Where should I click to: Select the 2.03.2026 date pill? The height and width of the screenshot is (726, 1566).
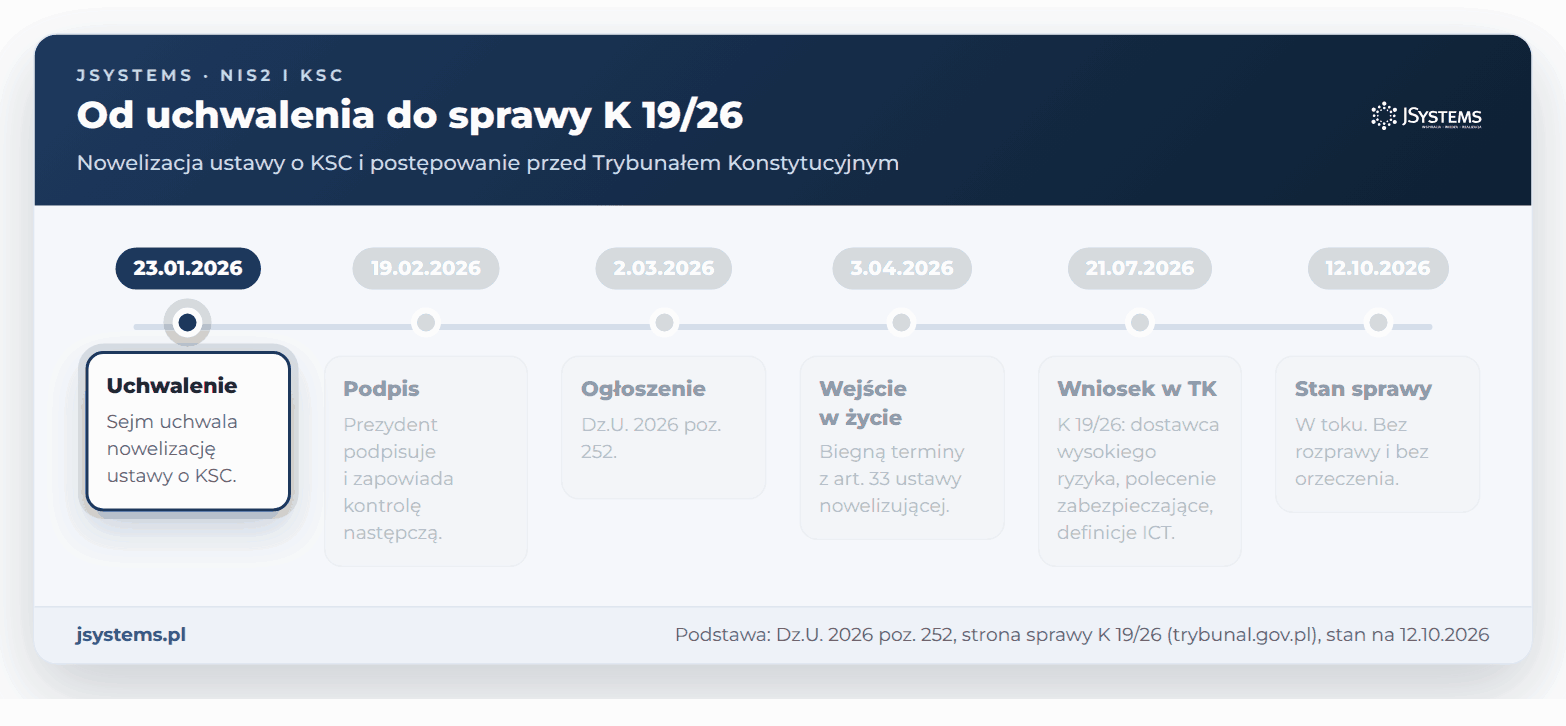[x=664, y=268]
